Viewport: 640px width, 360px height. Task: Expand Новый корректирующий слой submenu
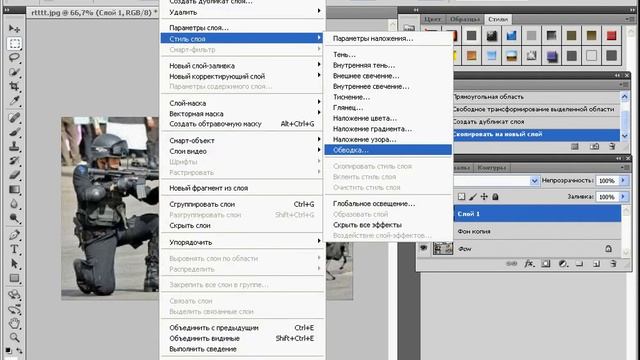pyautogui.click(x=242, y=76)
